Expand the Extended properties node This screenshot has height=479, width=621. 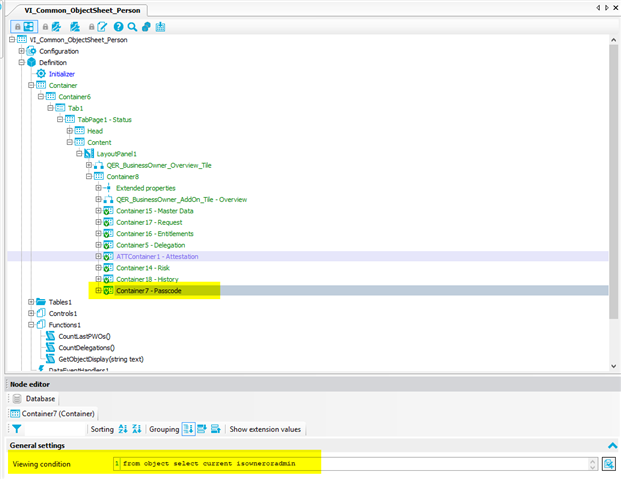coord(98,188)
